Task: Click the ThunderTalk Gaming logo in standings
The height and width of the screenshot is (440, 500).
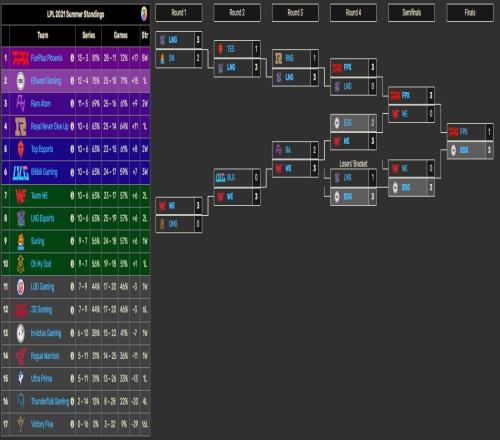Action: coord(21,401)
